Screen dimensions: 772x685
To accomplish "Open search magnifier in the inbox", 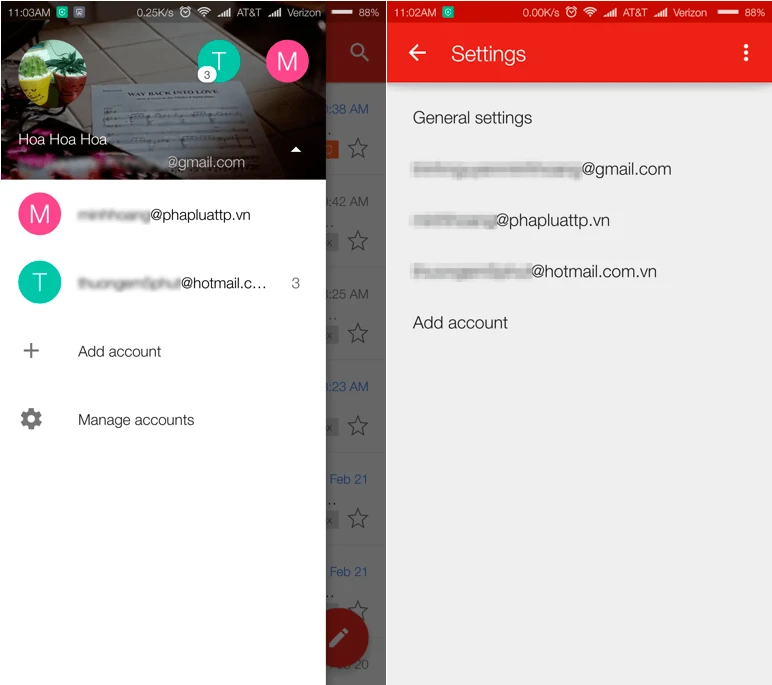I will coord(359,52).
